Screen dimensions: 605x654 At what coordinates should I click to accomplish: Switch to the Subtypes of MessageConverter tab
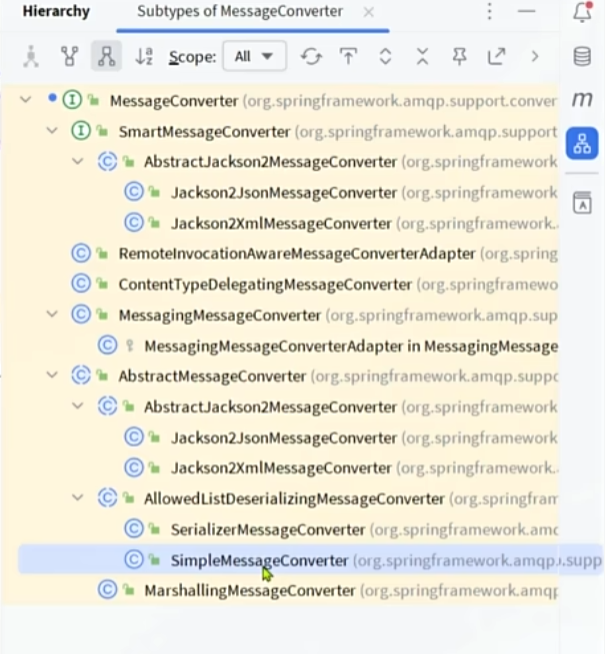[x=240, y=11]
